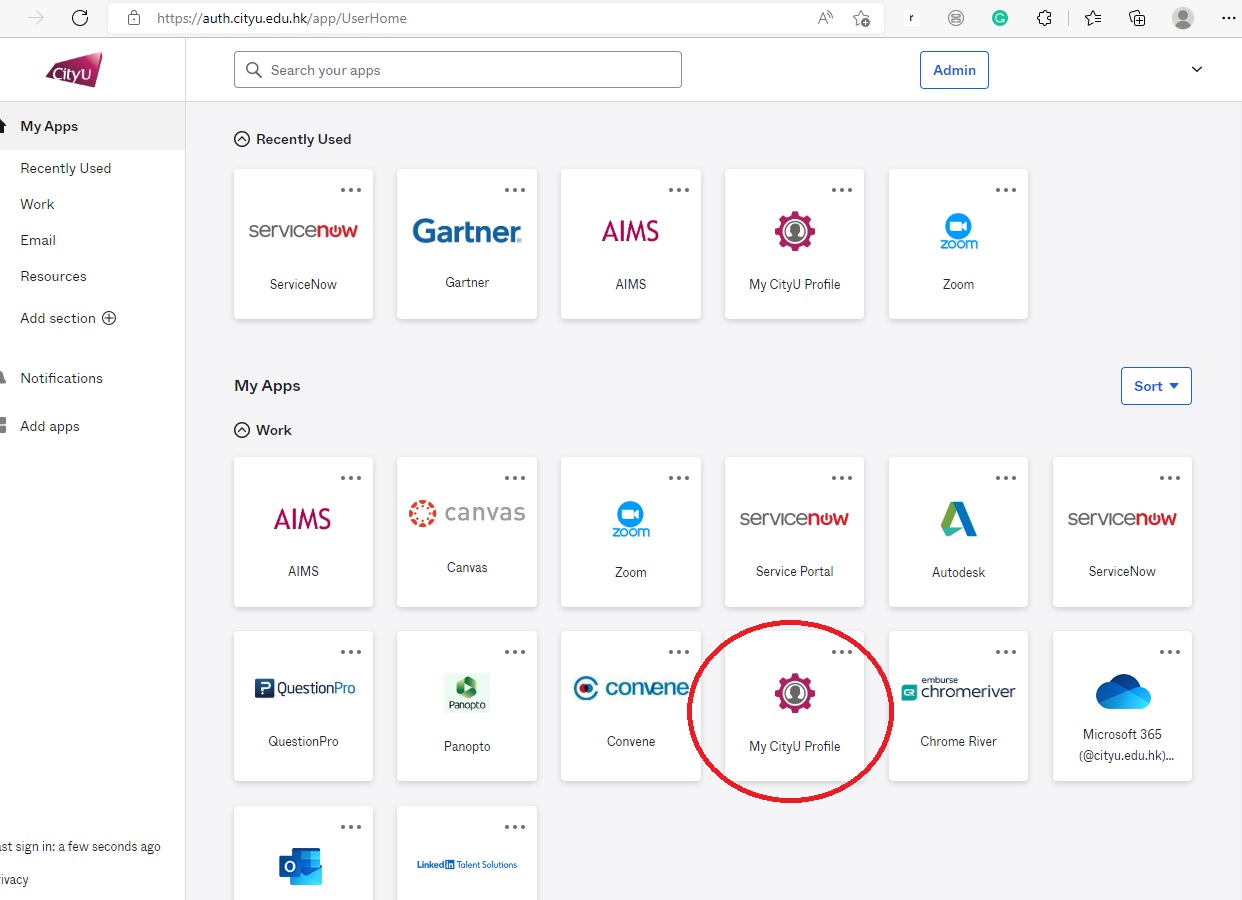Open options menu on Autodesk tile

click(x=1006, y=478)
